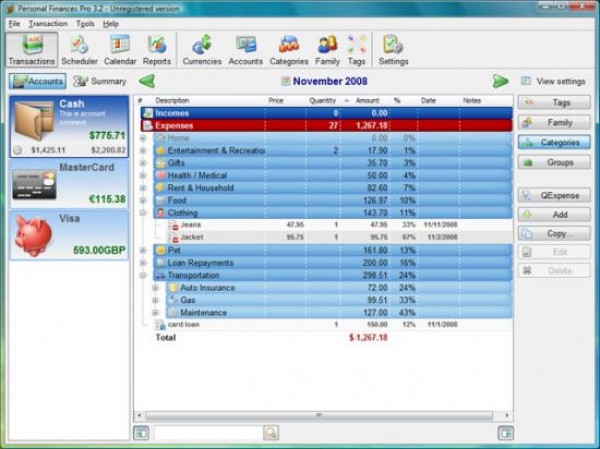Sort by the Date column header
Viewport: 600px width, 449px height.
tap(428, 101)
